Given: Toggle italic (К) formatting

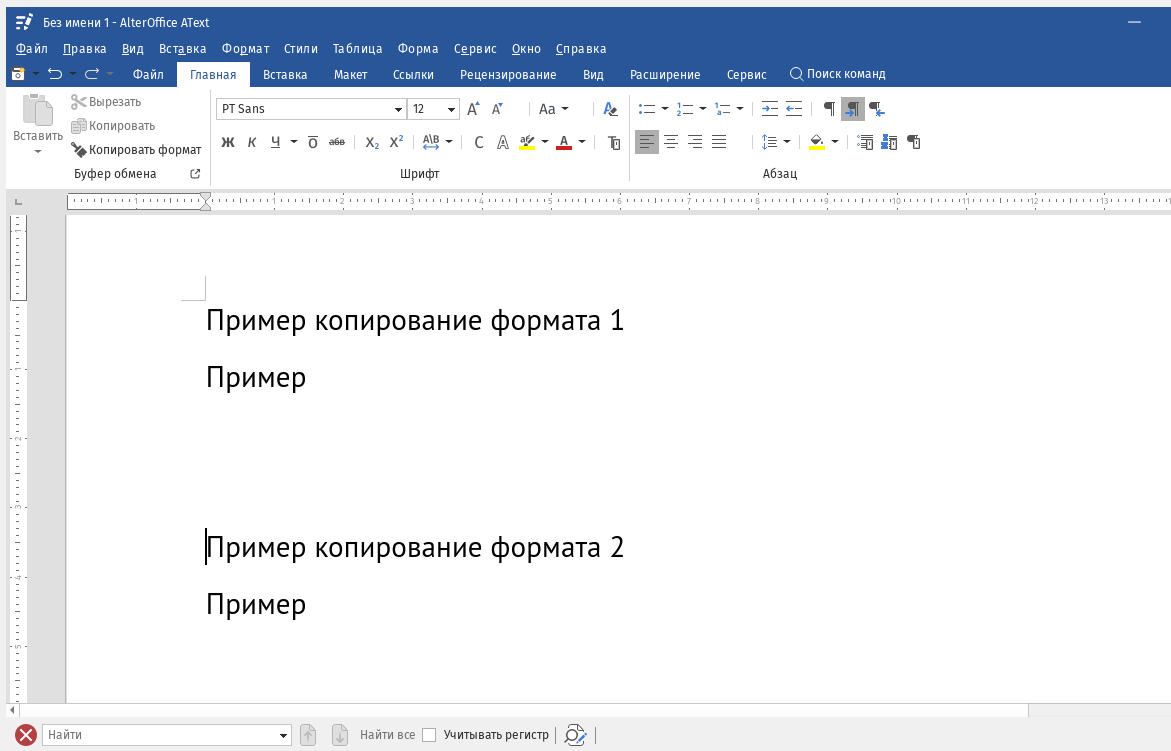Looking at the screenshot, I should [252, 142].
